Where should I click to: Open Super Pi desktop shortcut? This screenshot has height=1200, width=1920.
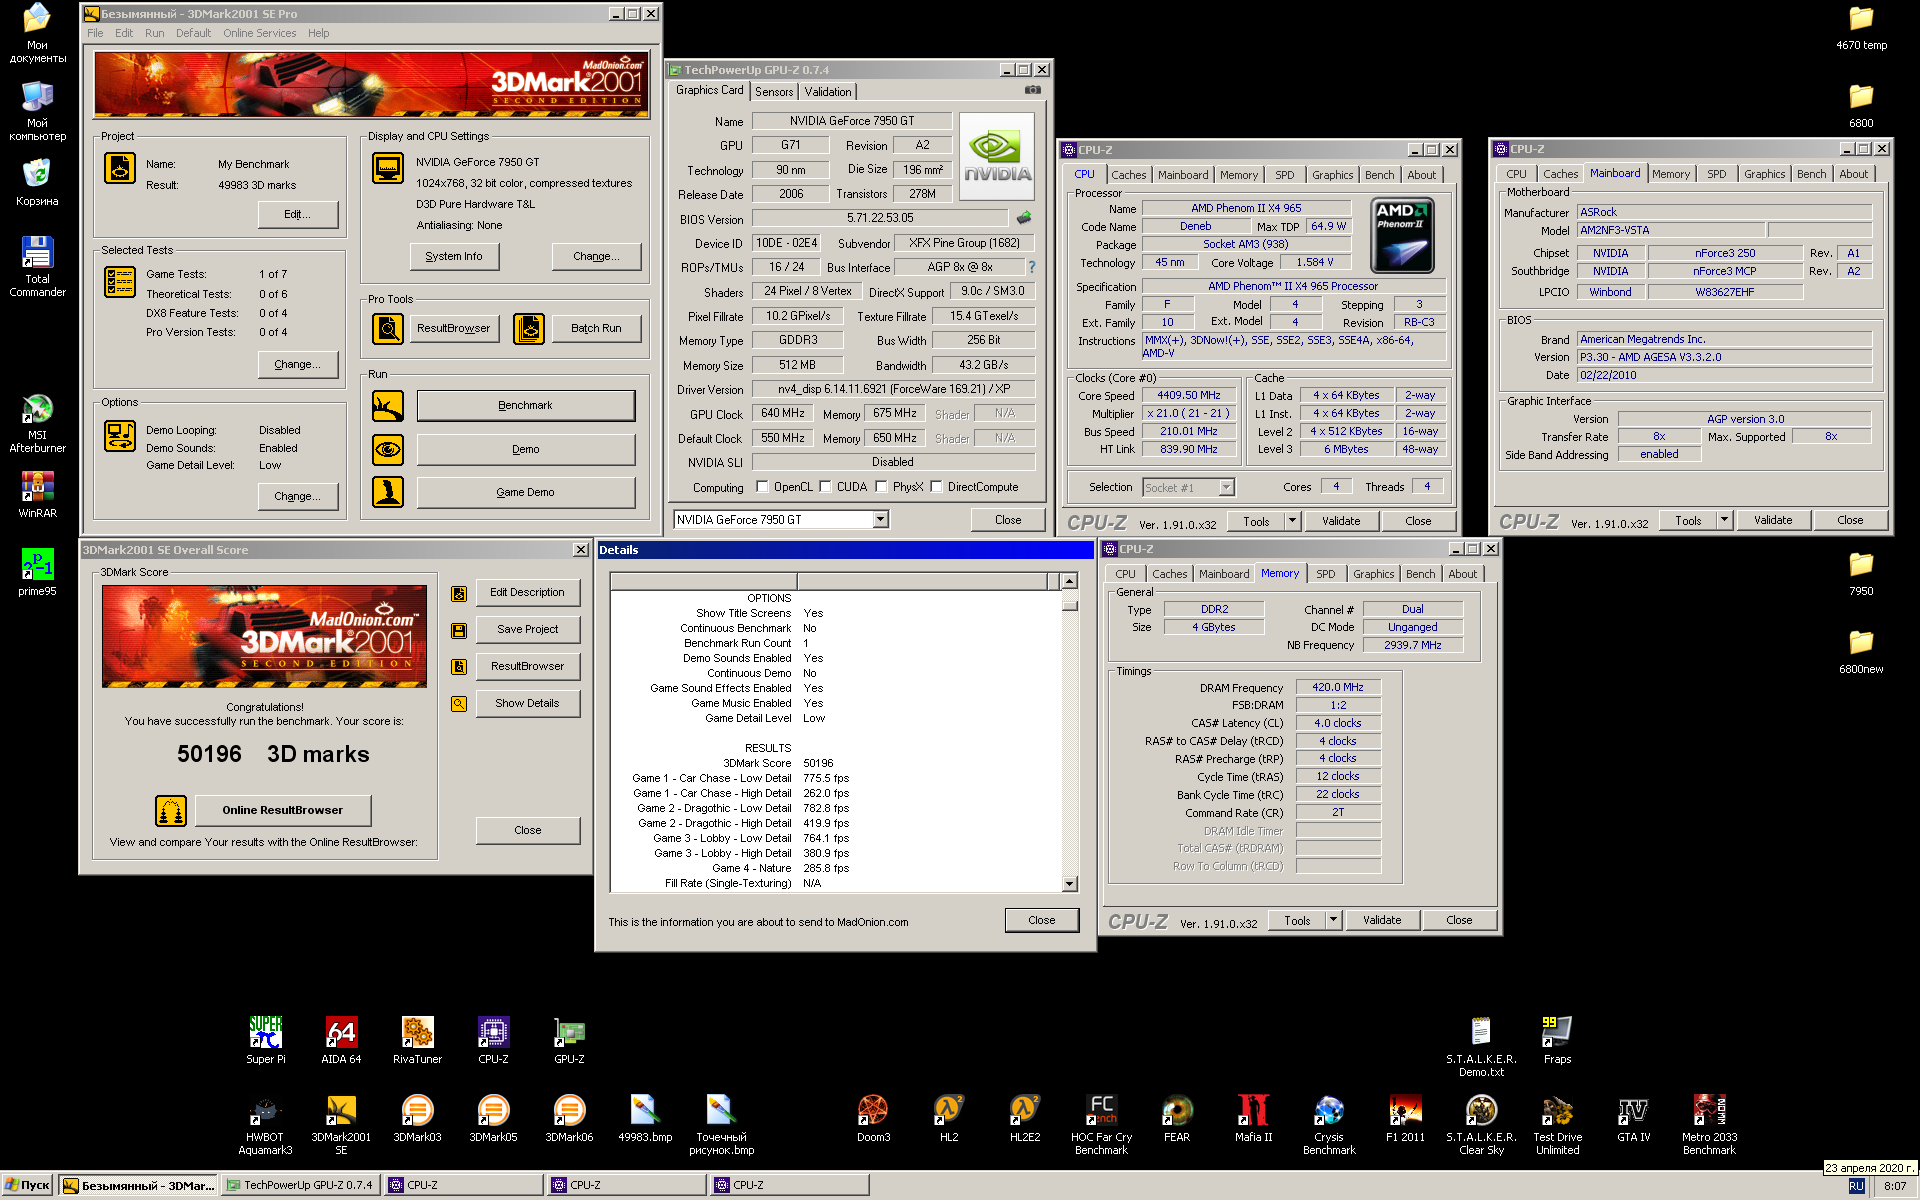(x=266, y=1040)
